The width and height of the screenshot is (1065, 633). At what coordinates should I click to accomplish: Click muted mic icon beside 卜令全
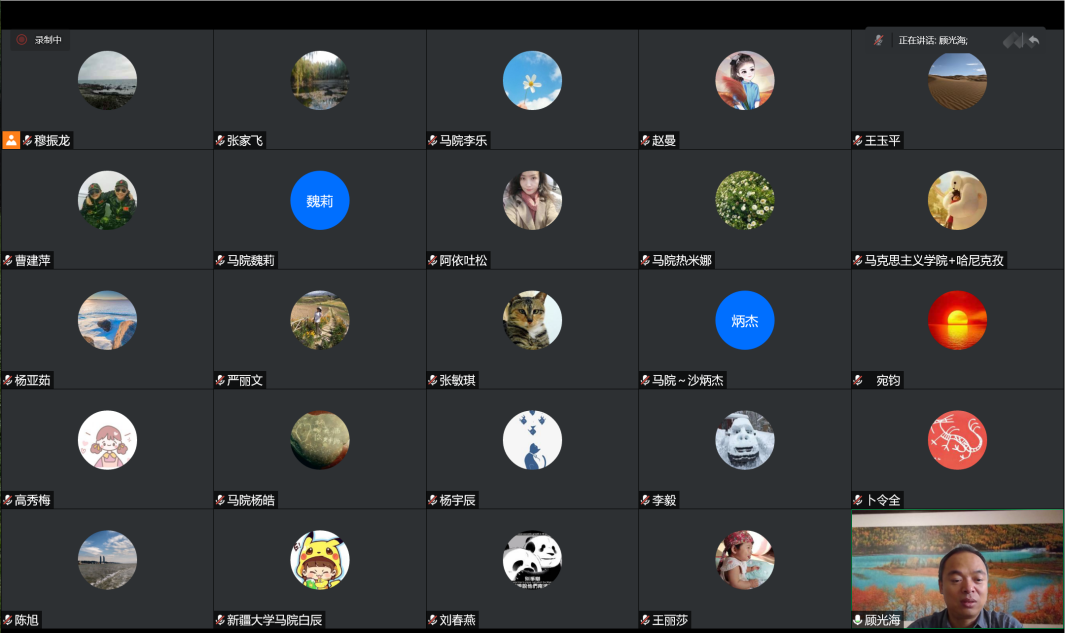coord(858,501)
